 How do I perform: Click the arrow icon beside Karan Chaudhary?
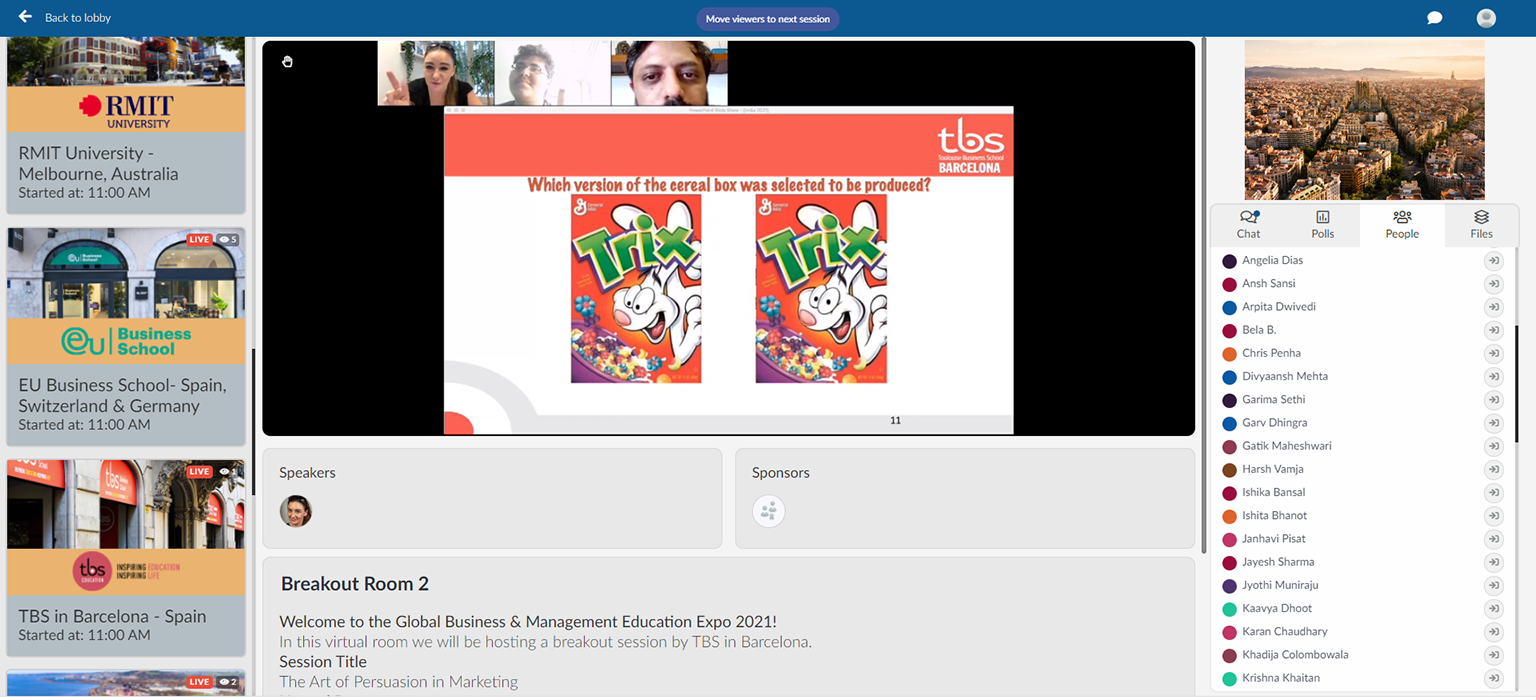coord(1493,632)
